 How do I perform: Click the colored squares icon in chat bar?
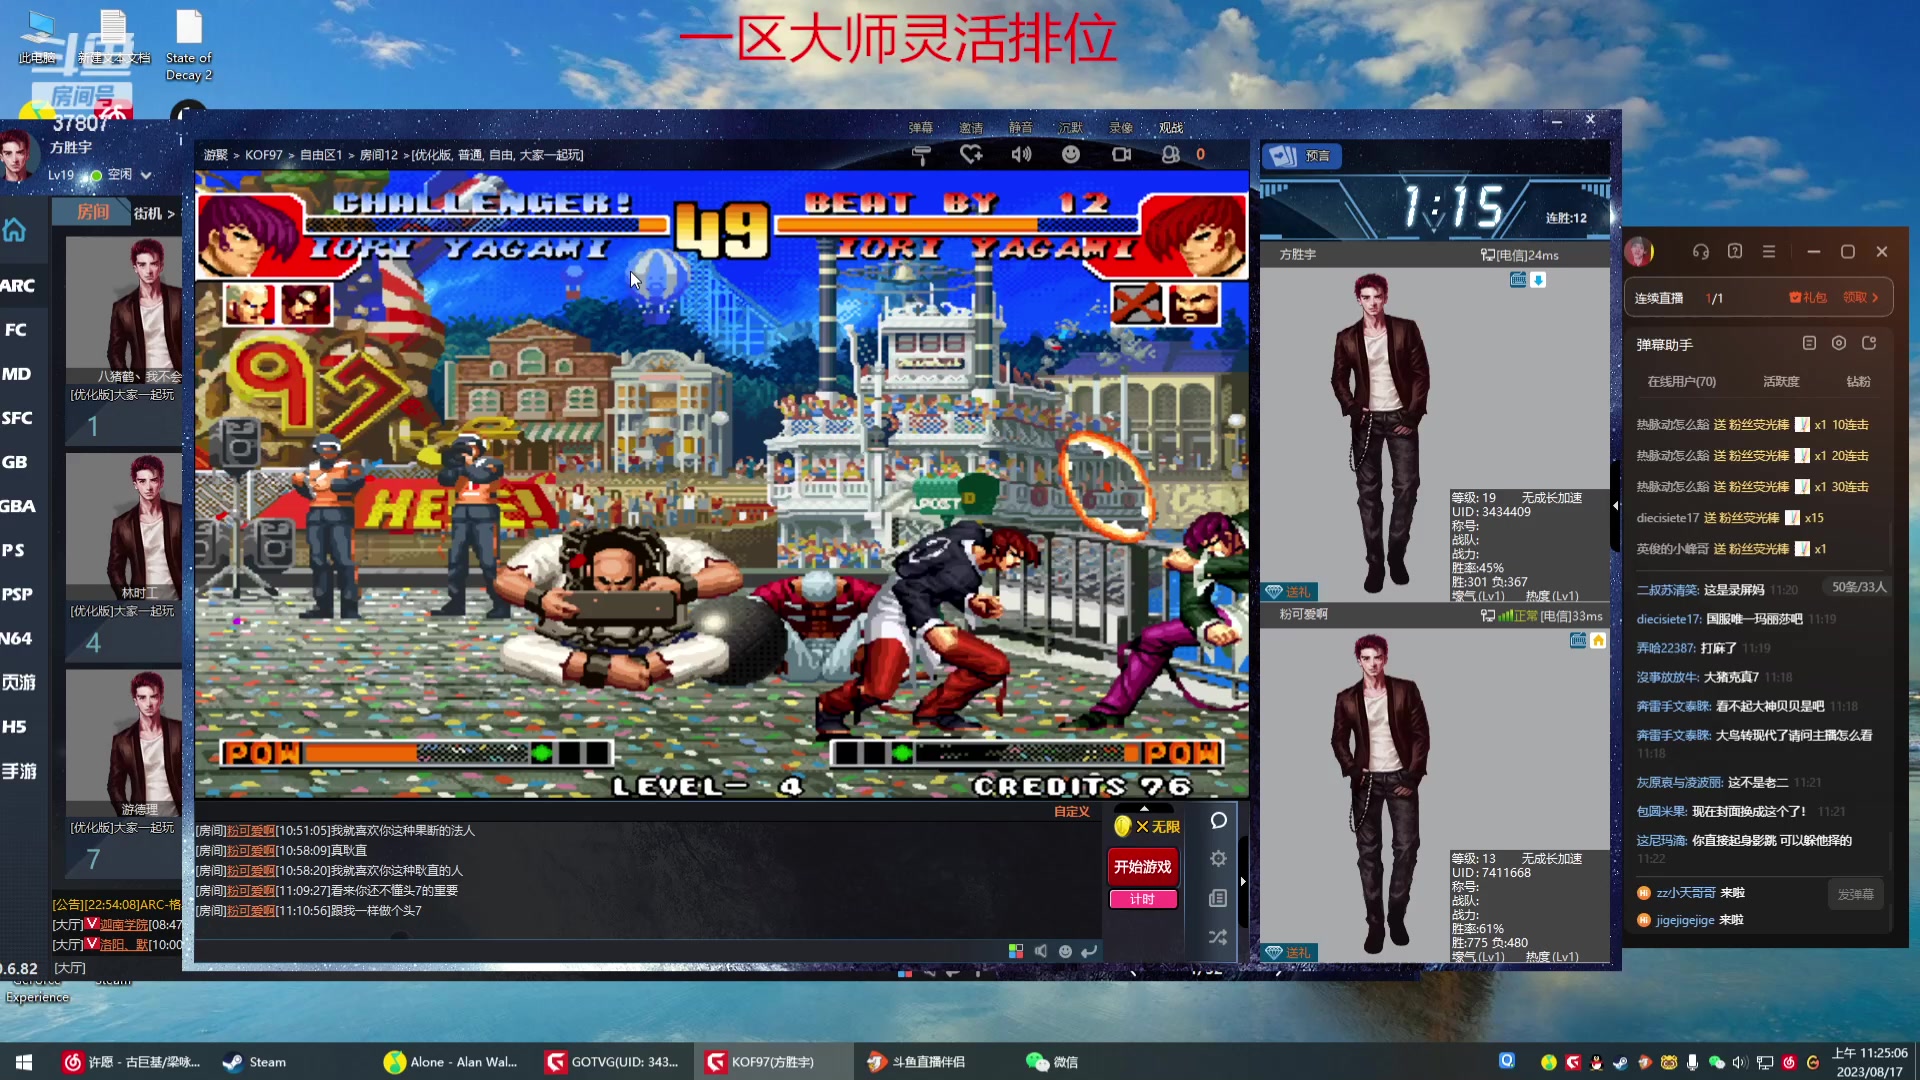(x=1016, y=951)
